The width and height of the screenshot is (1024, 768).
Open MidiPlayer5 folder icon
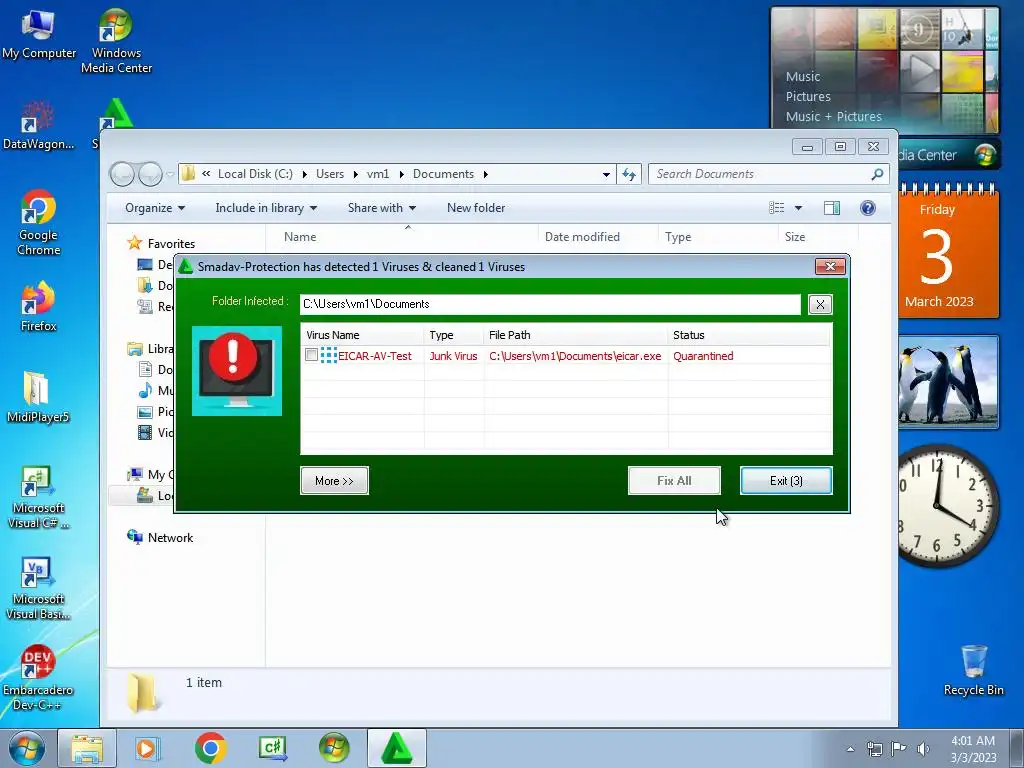38,397
